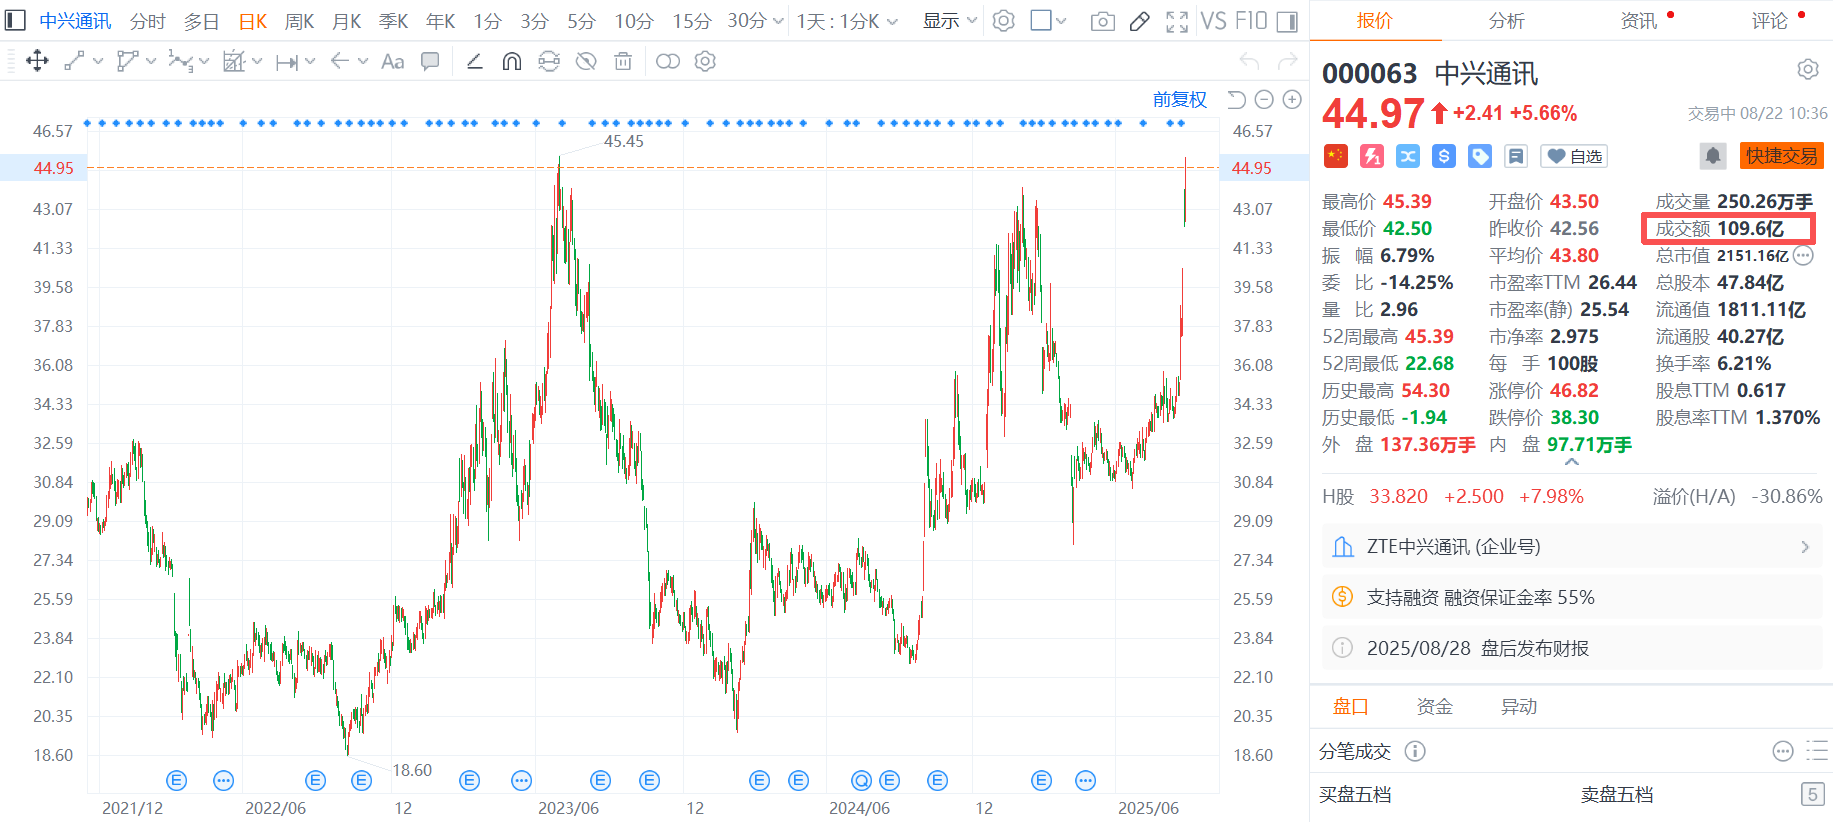The width and height of the screenshot is (1833, 822).
Task: Open drawing toolbar gear settings
Action: tap(705, 62)
